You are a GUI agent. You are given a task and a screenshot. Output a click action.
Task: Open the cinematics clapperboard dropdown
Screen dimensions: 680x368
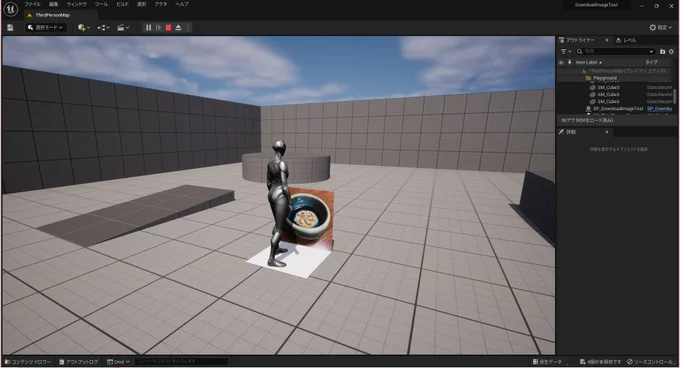click(123, 27)
